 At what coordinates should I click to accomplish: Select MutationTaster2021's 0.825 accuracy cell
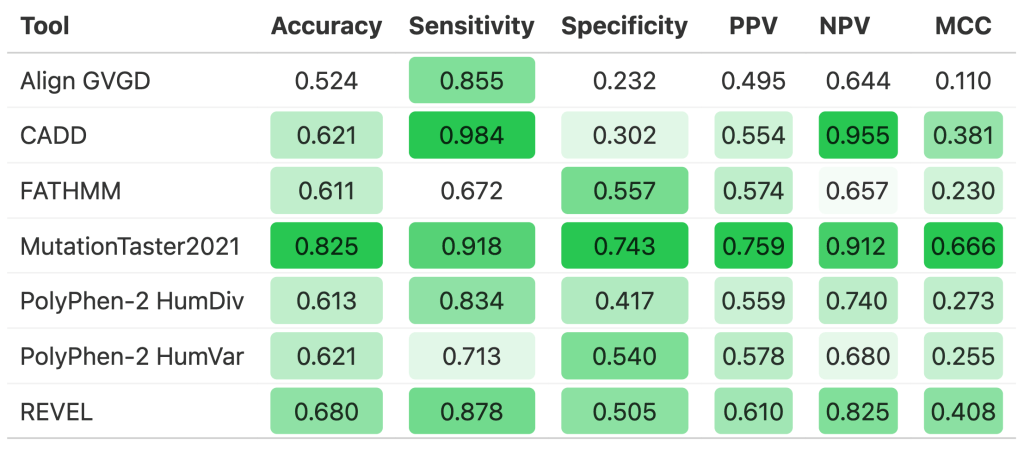[326, 246]
